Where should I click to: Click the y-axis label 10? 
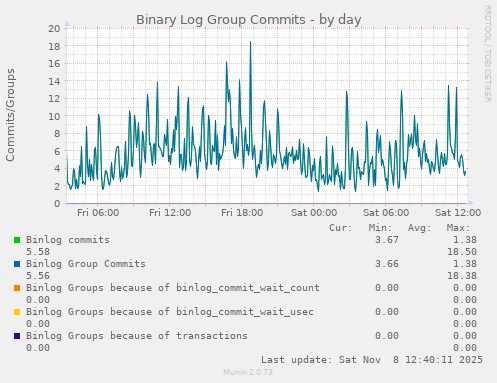tap(54, 116)
